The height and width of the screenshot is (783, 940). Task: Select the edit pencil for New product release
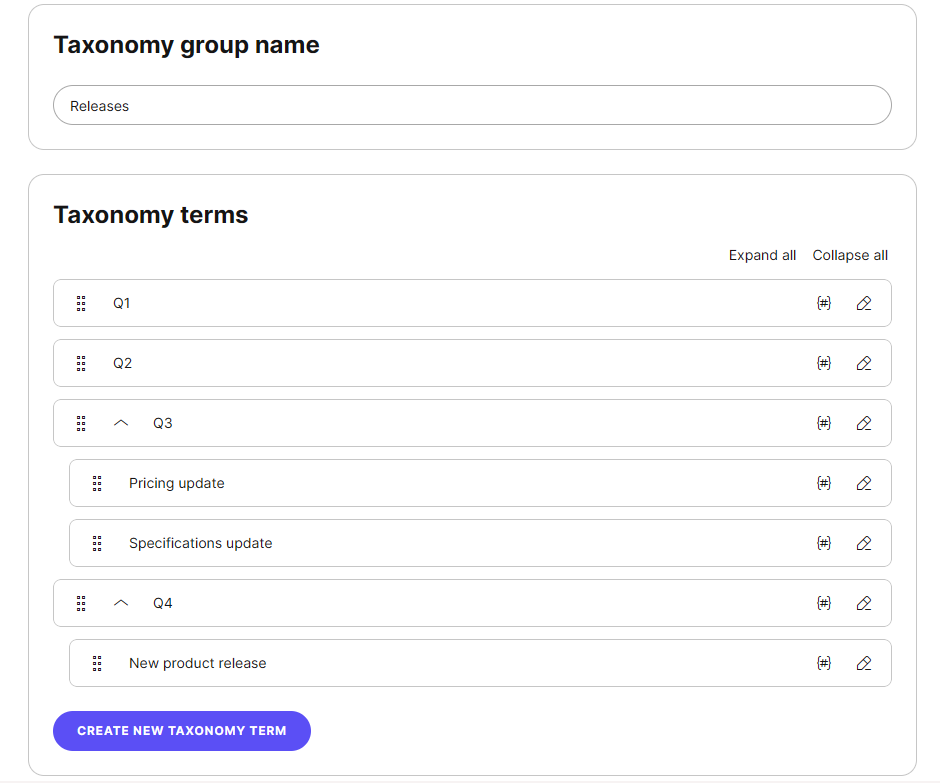(x=864, y=663)
